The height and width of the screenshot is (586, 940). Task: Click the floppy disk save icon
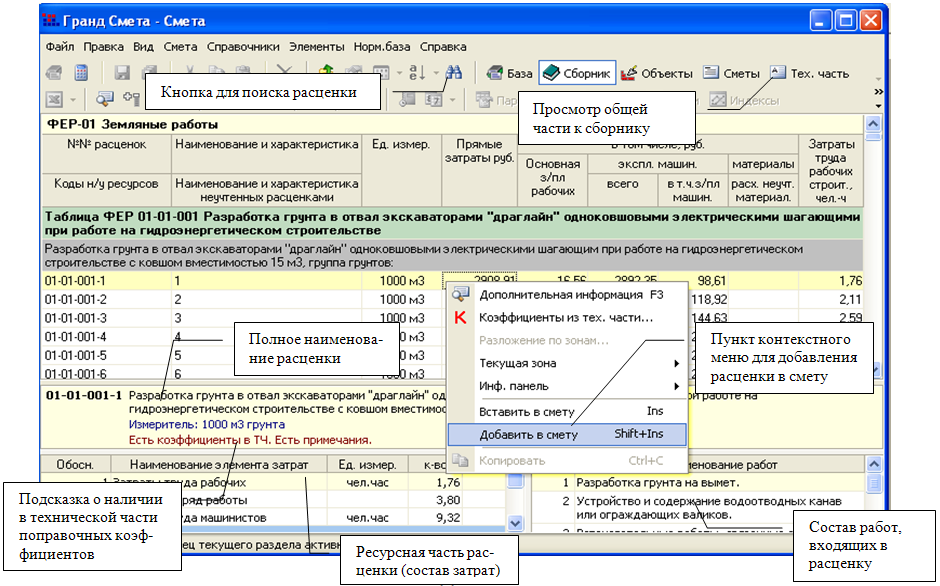point(122,73)
